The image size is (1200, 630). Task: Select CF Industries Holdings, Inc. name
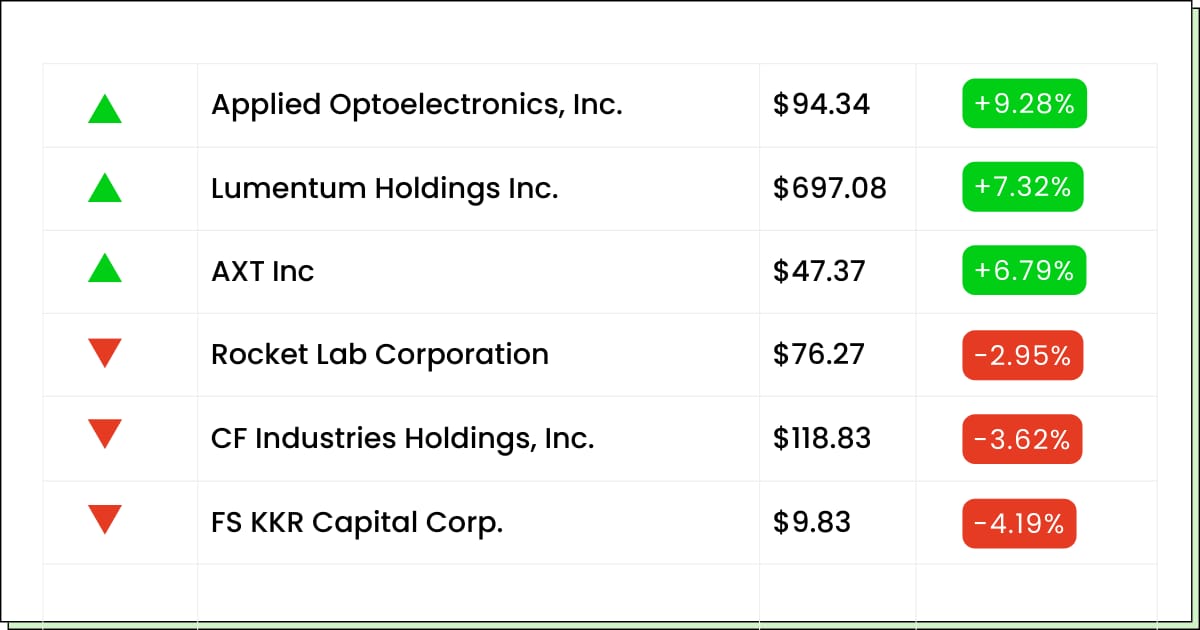coord(403,438)
